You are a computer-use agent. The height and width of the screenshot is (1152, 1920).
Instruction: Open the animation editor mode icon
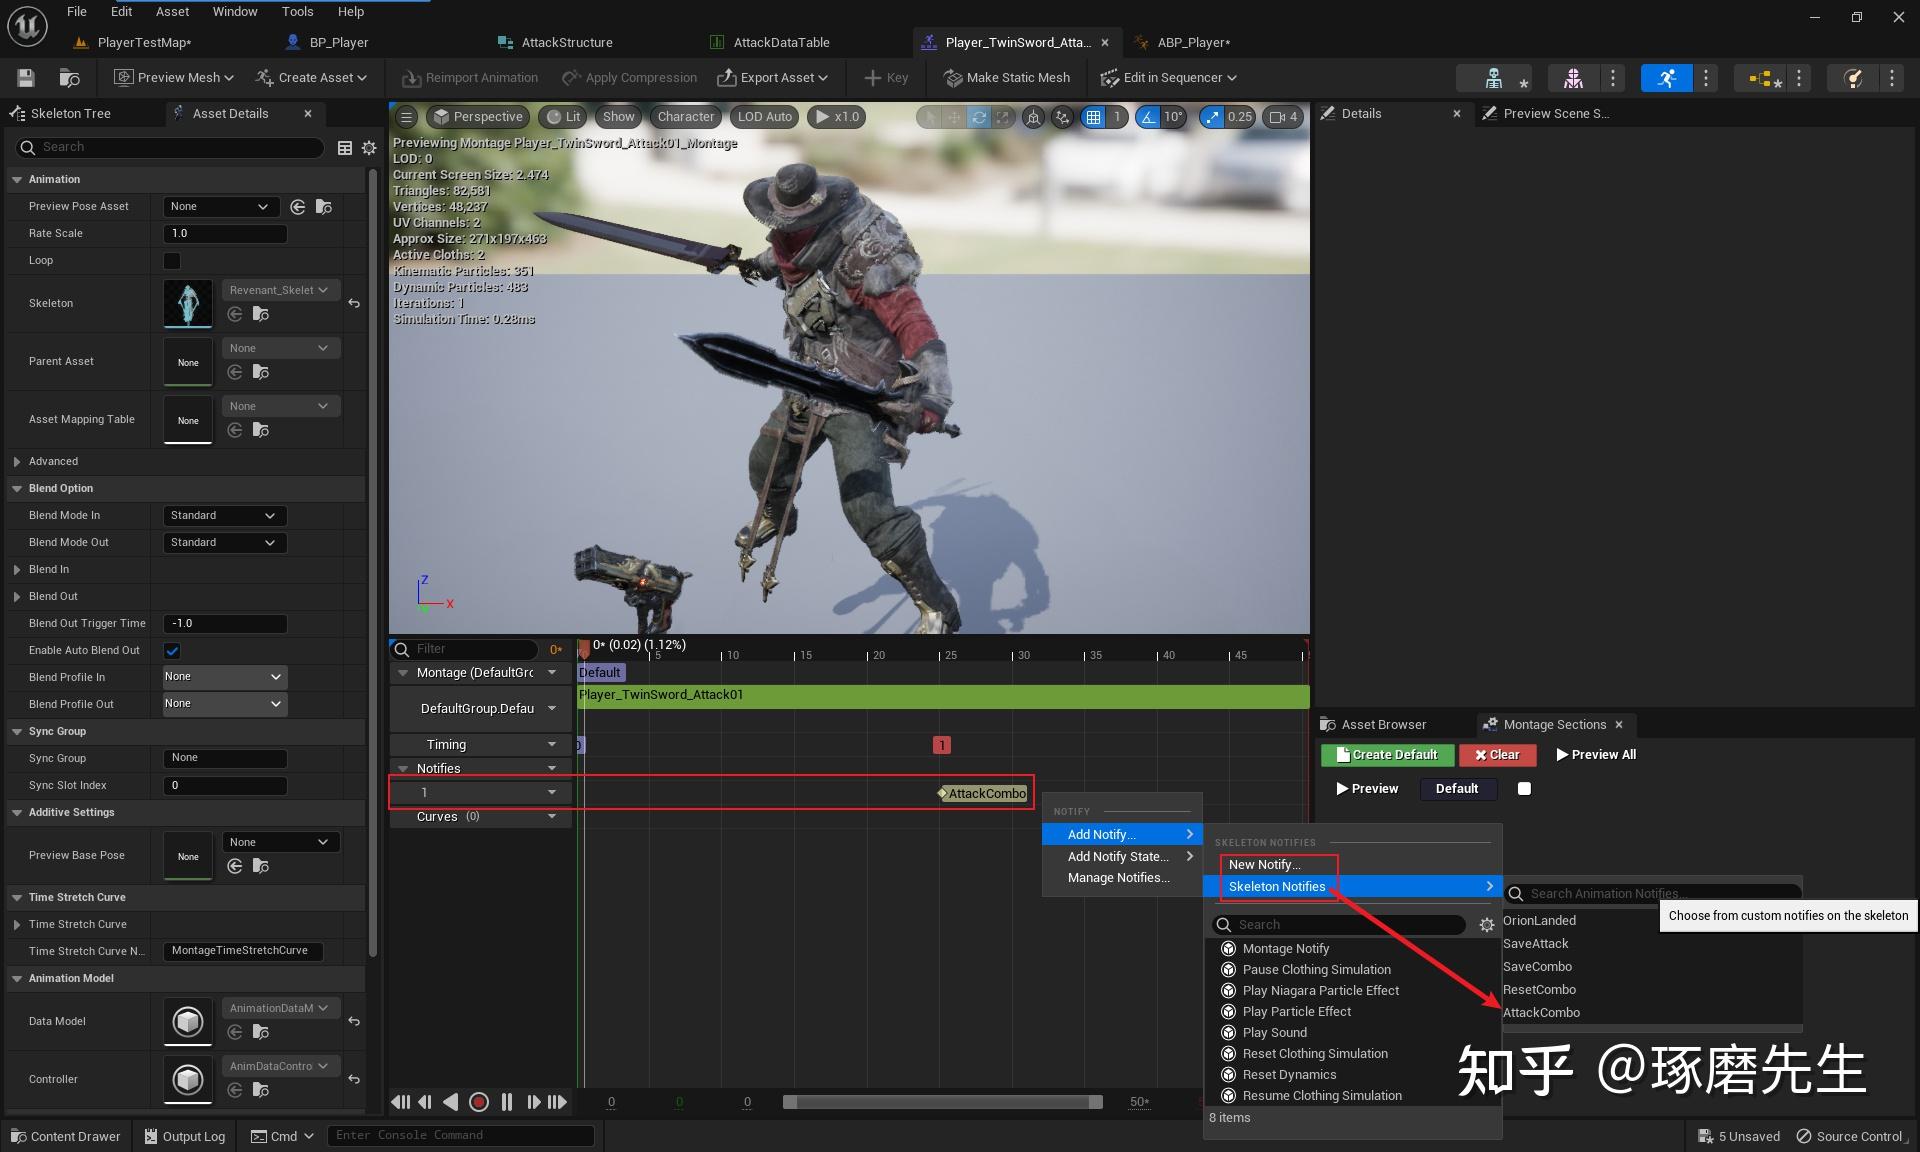[x=1666, y=78]
